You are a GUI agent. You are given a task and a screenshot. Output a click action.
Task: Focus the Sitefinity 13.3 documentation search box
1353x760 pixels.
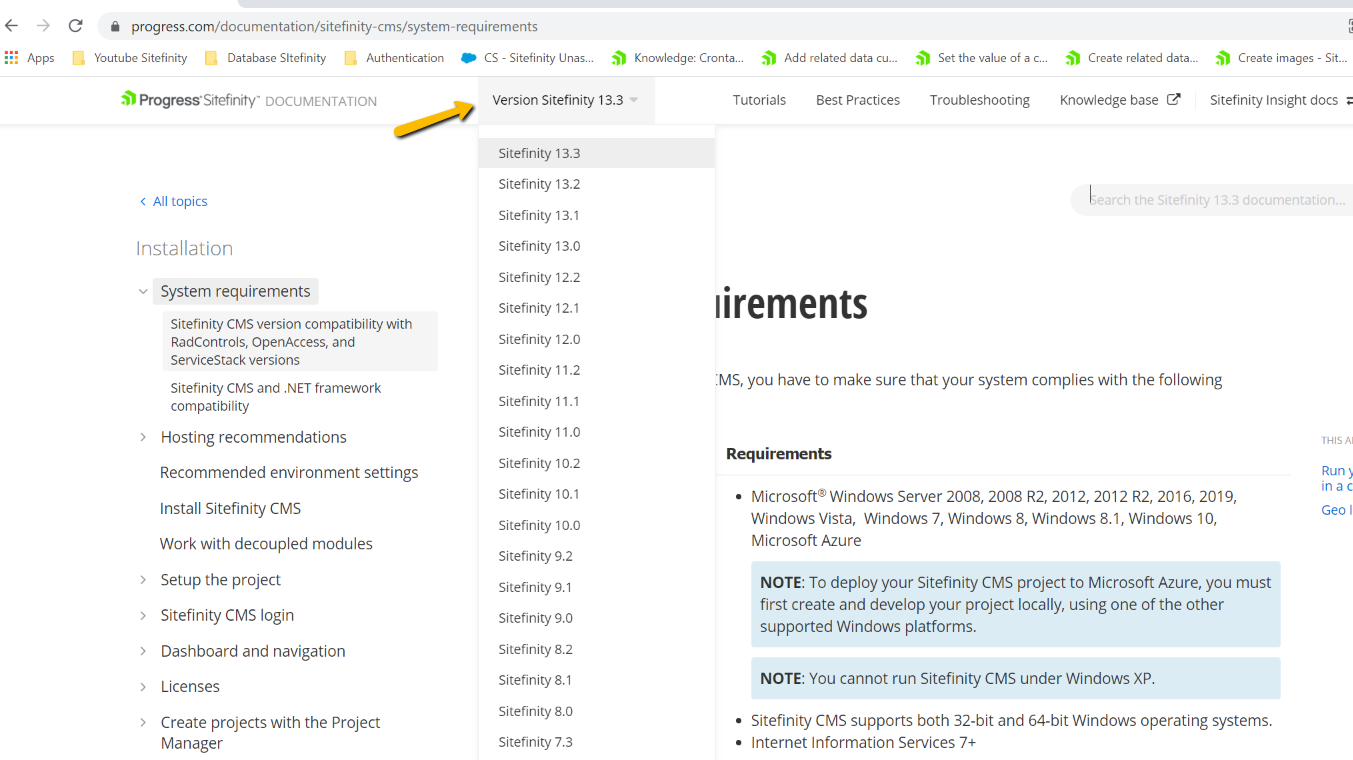click(x=1212, y=200)
